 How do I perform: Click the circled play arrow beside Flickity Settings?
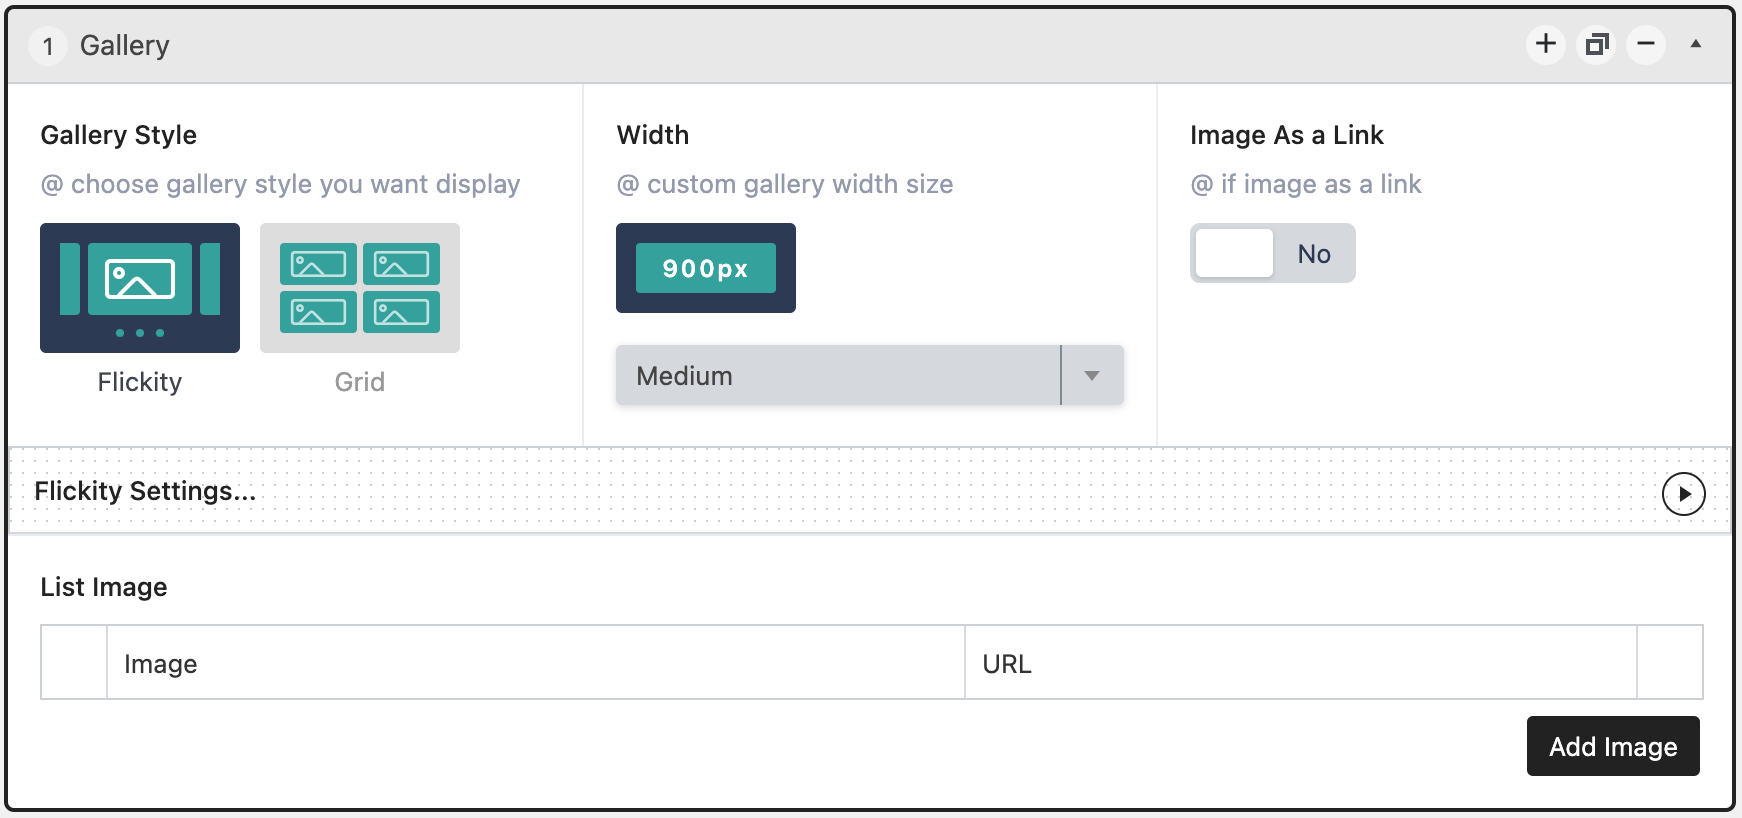(1683, 494)
